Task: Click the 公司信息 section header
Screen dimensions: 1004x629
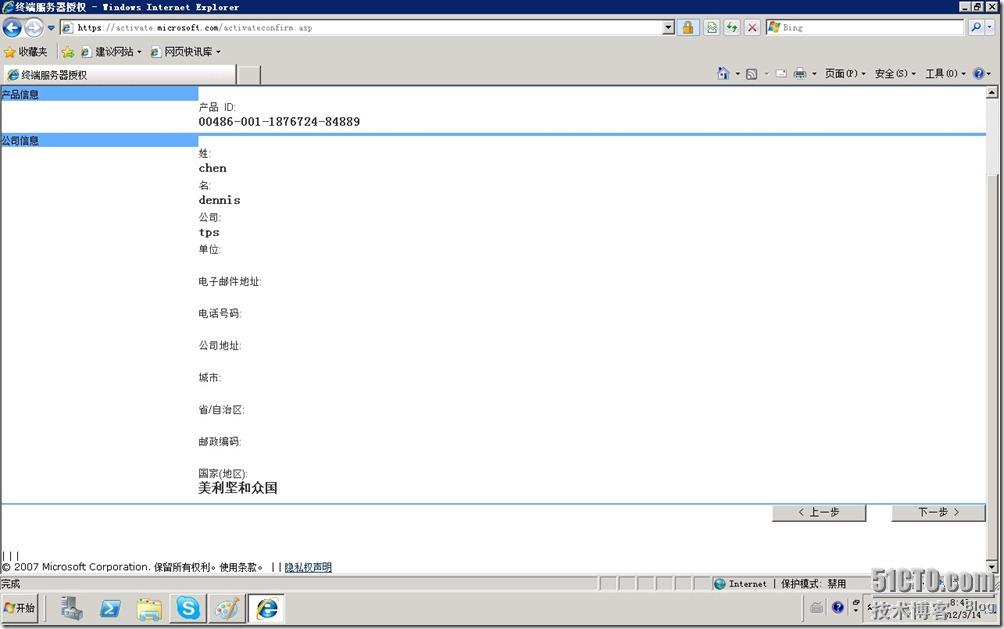Action: click(99, 140)
